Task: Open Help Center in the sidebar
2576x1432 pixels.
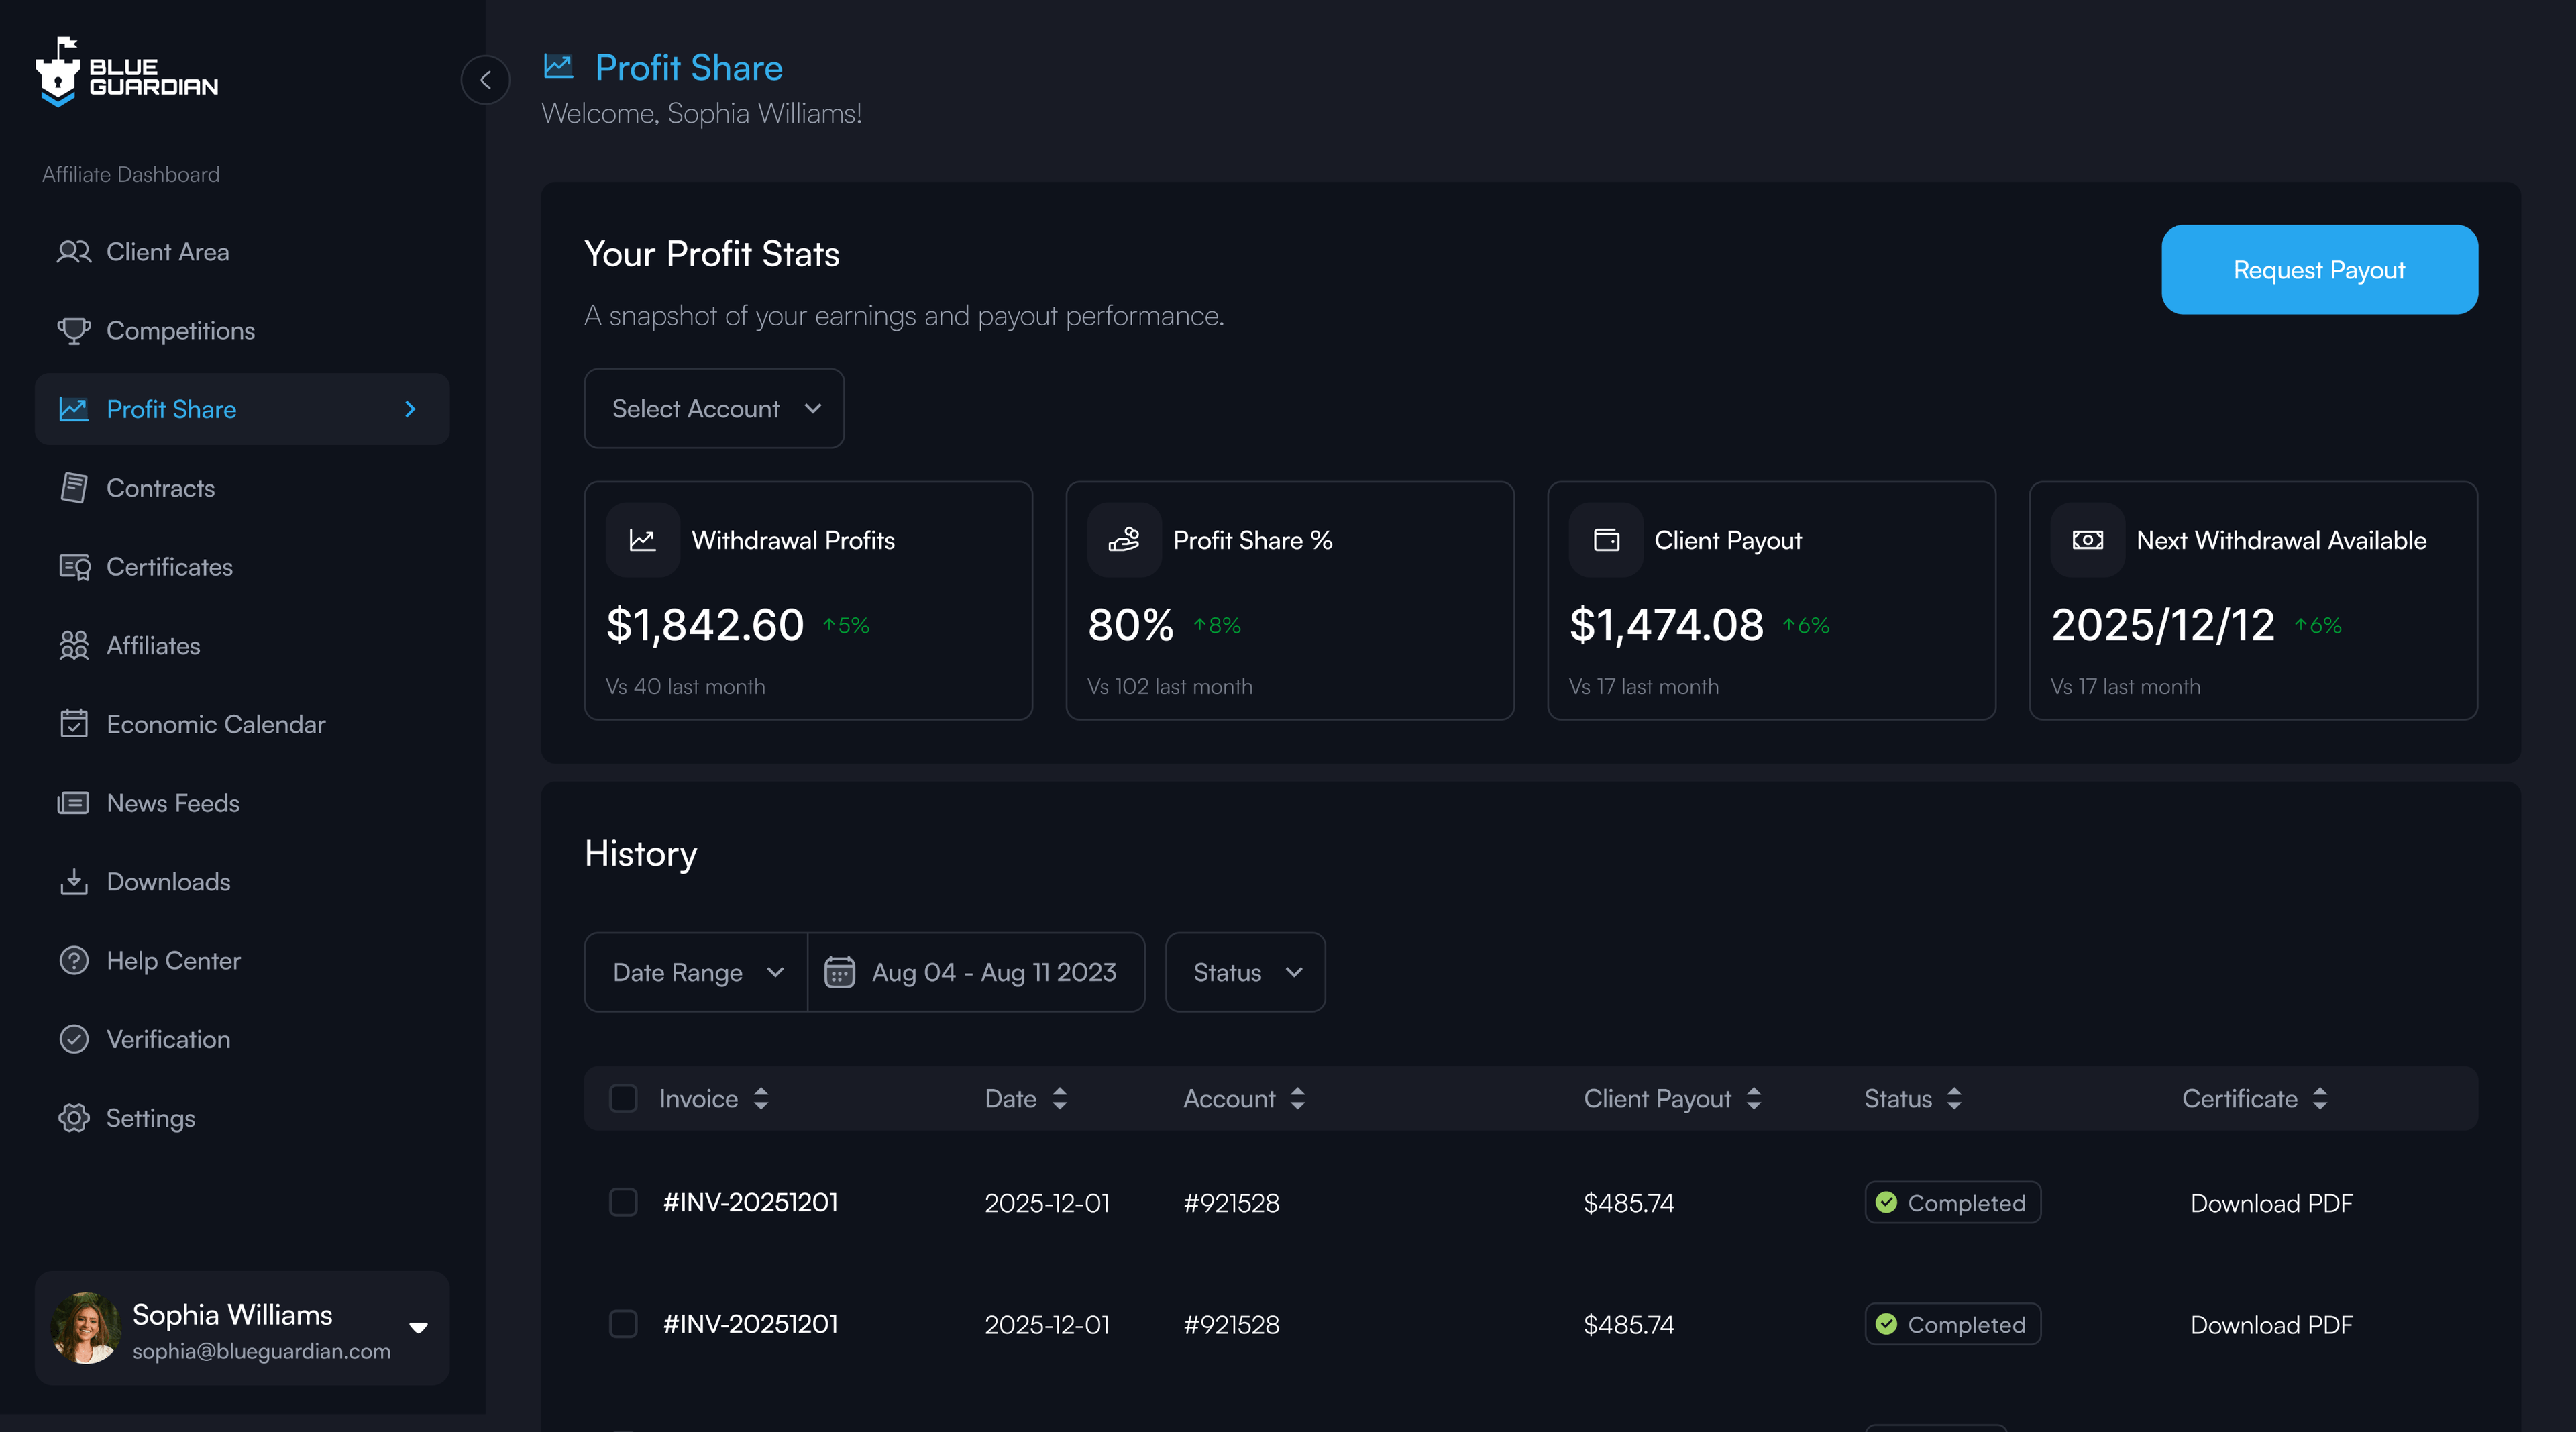Action: pyautogui.click(x=242, y=961)
